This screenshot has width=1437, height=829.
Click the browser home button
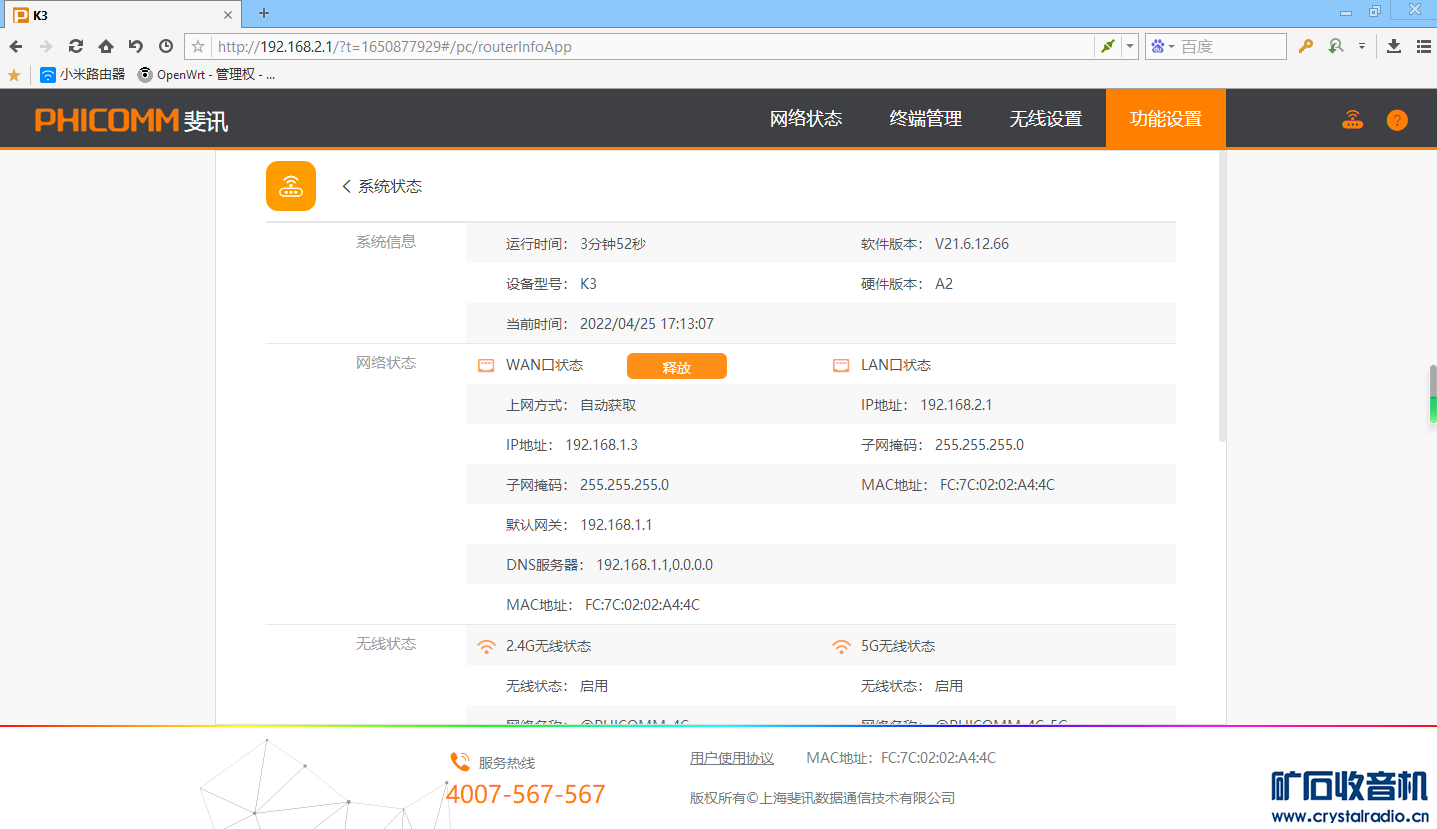point(106,46)
